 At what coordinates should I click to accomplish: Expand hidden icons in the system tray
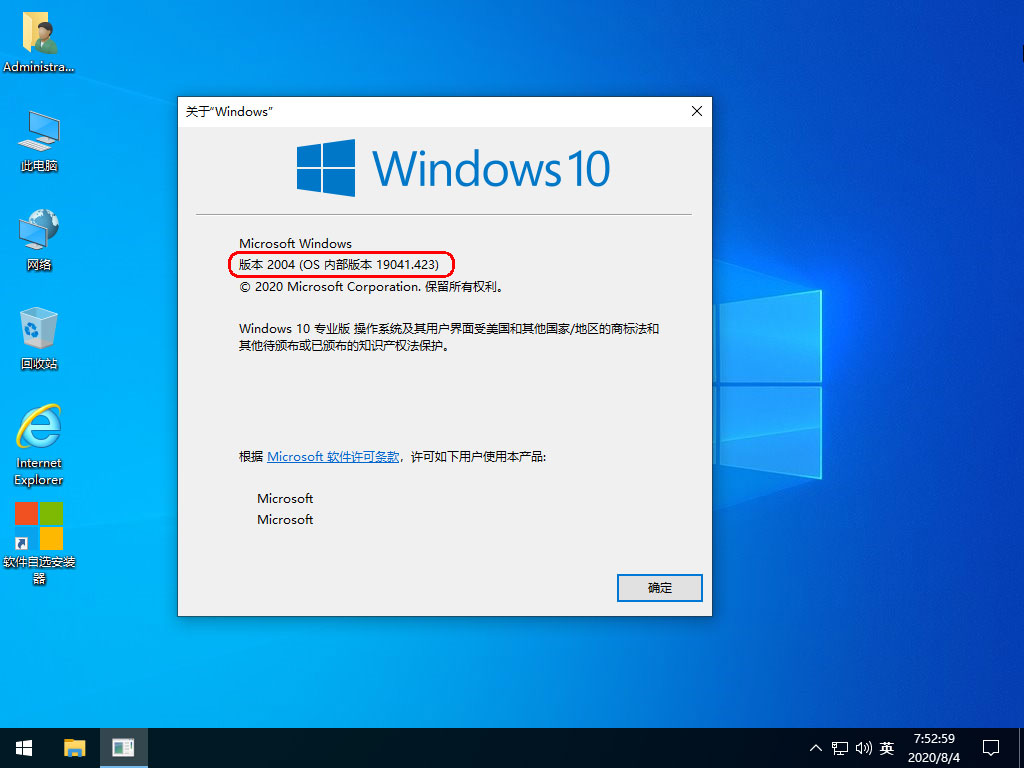pyautogui.click(x=815, y=747)
